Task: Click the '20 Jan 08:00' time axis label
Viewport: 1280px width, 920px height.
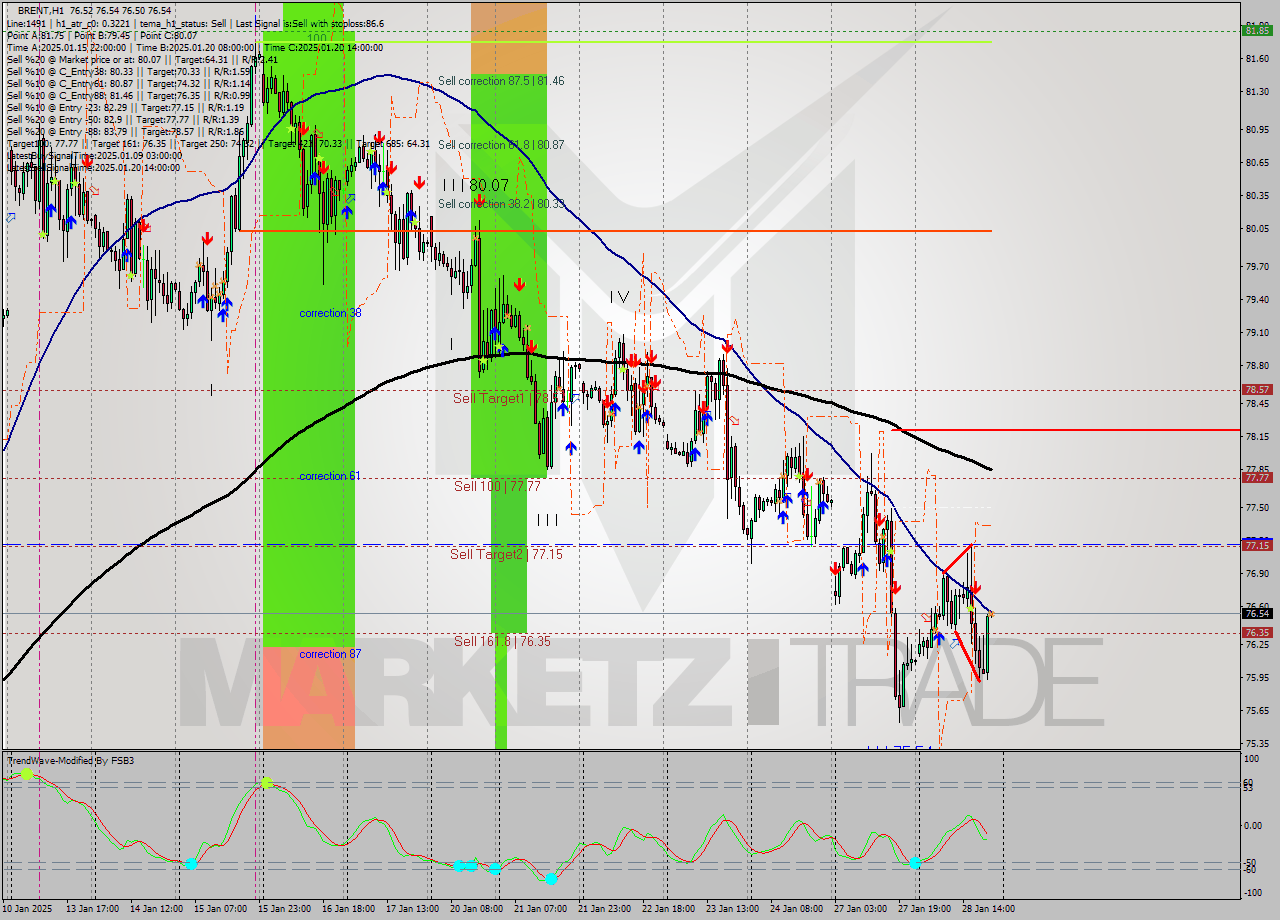Action: [x=477, y=909]
